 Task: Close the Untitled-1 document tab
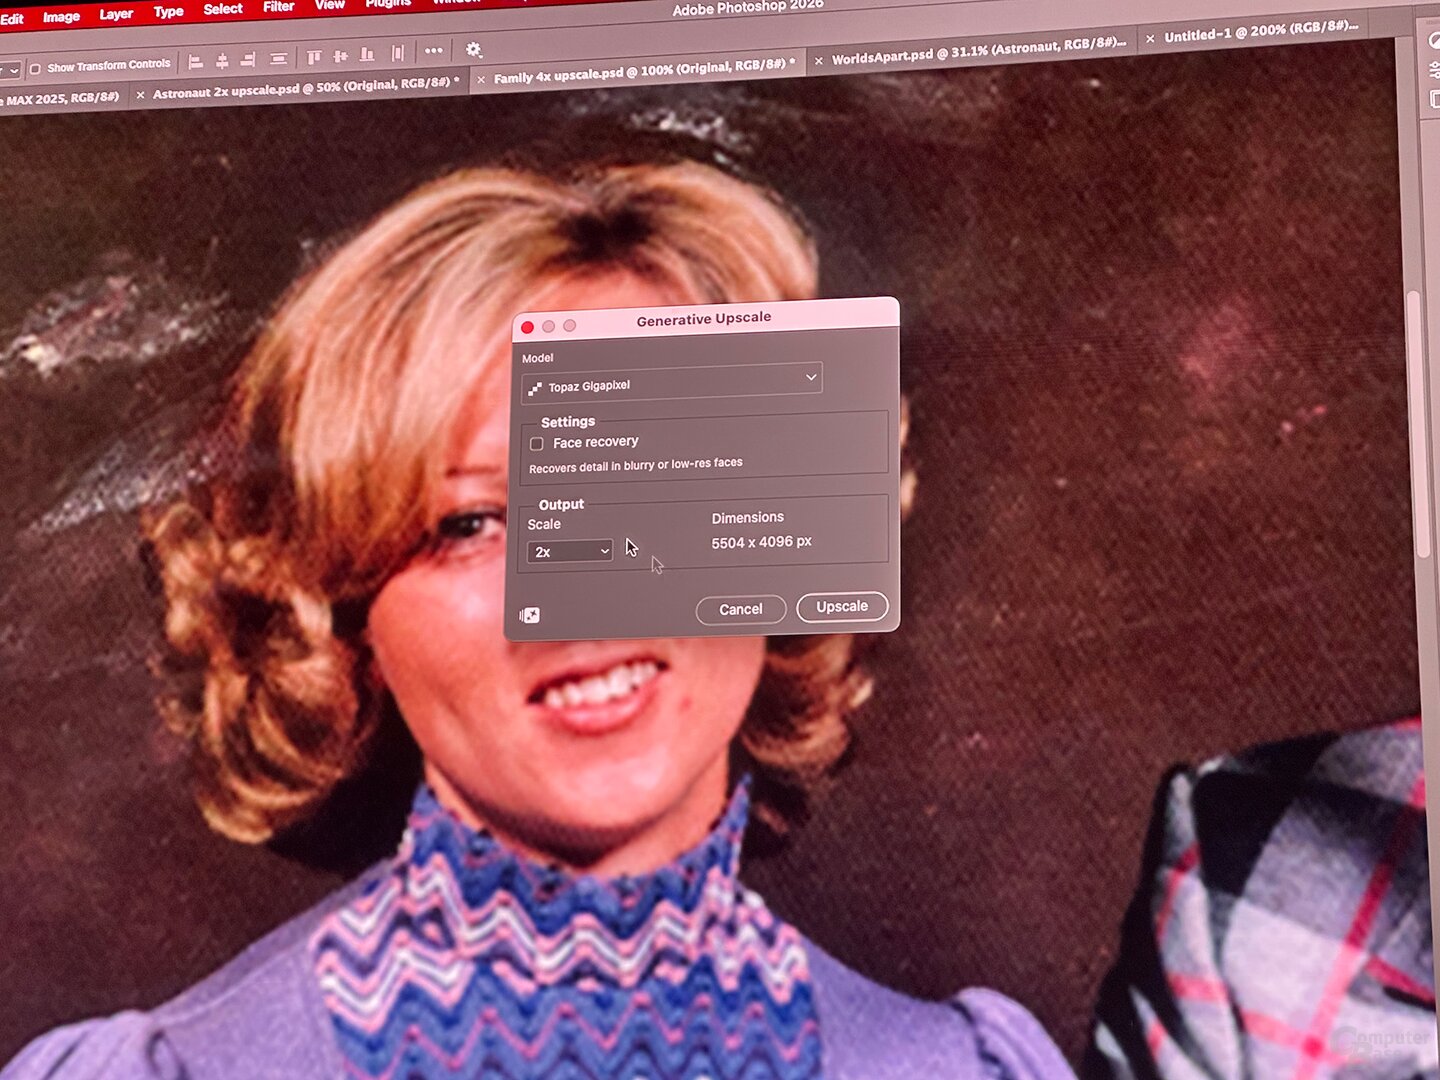tap(1150, 39)
